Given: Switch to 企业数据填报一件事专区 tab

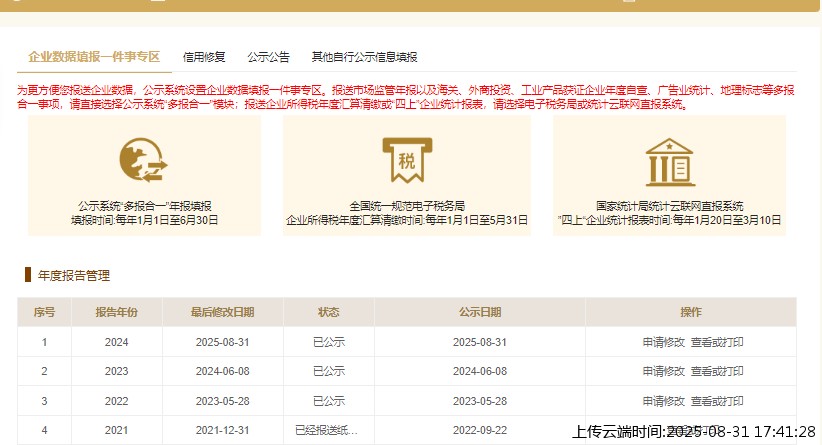Looking at the screenshot, I should [x=94, y=57].
